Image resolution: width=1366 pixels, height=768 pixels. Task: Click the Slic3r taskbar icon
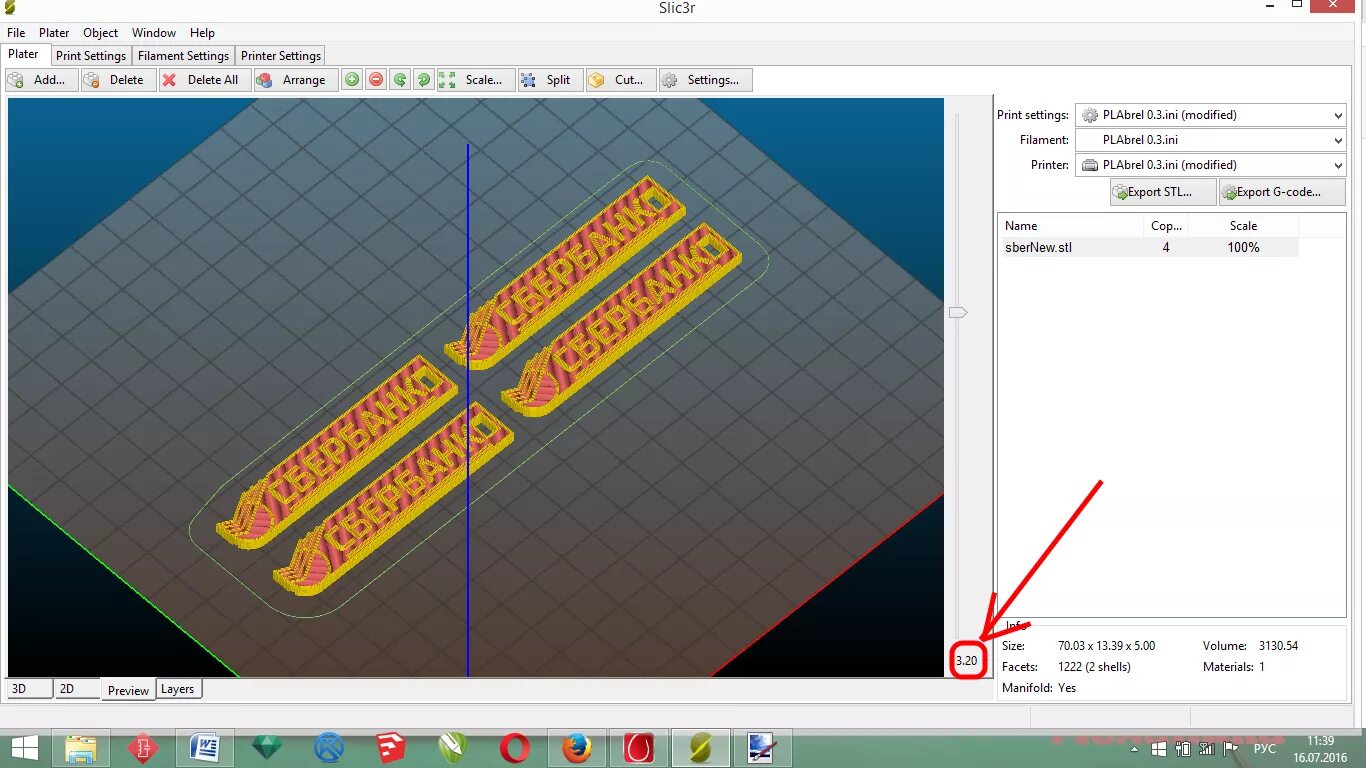[x=701, y=747]
